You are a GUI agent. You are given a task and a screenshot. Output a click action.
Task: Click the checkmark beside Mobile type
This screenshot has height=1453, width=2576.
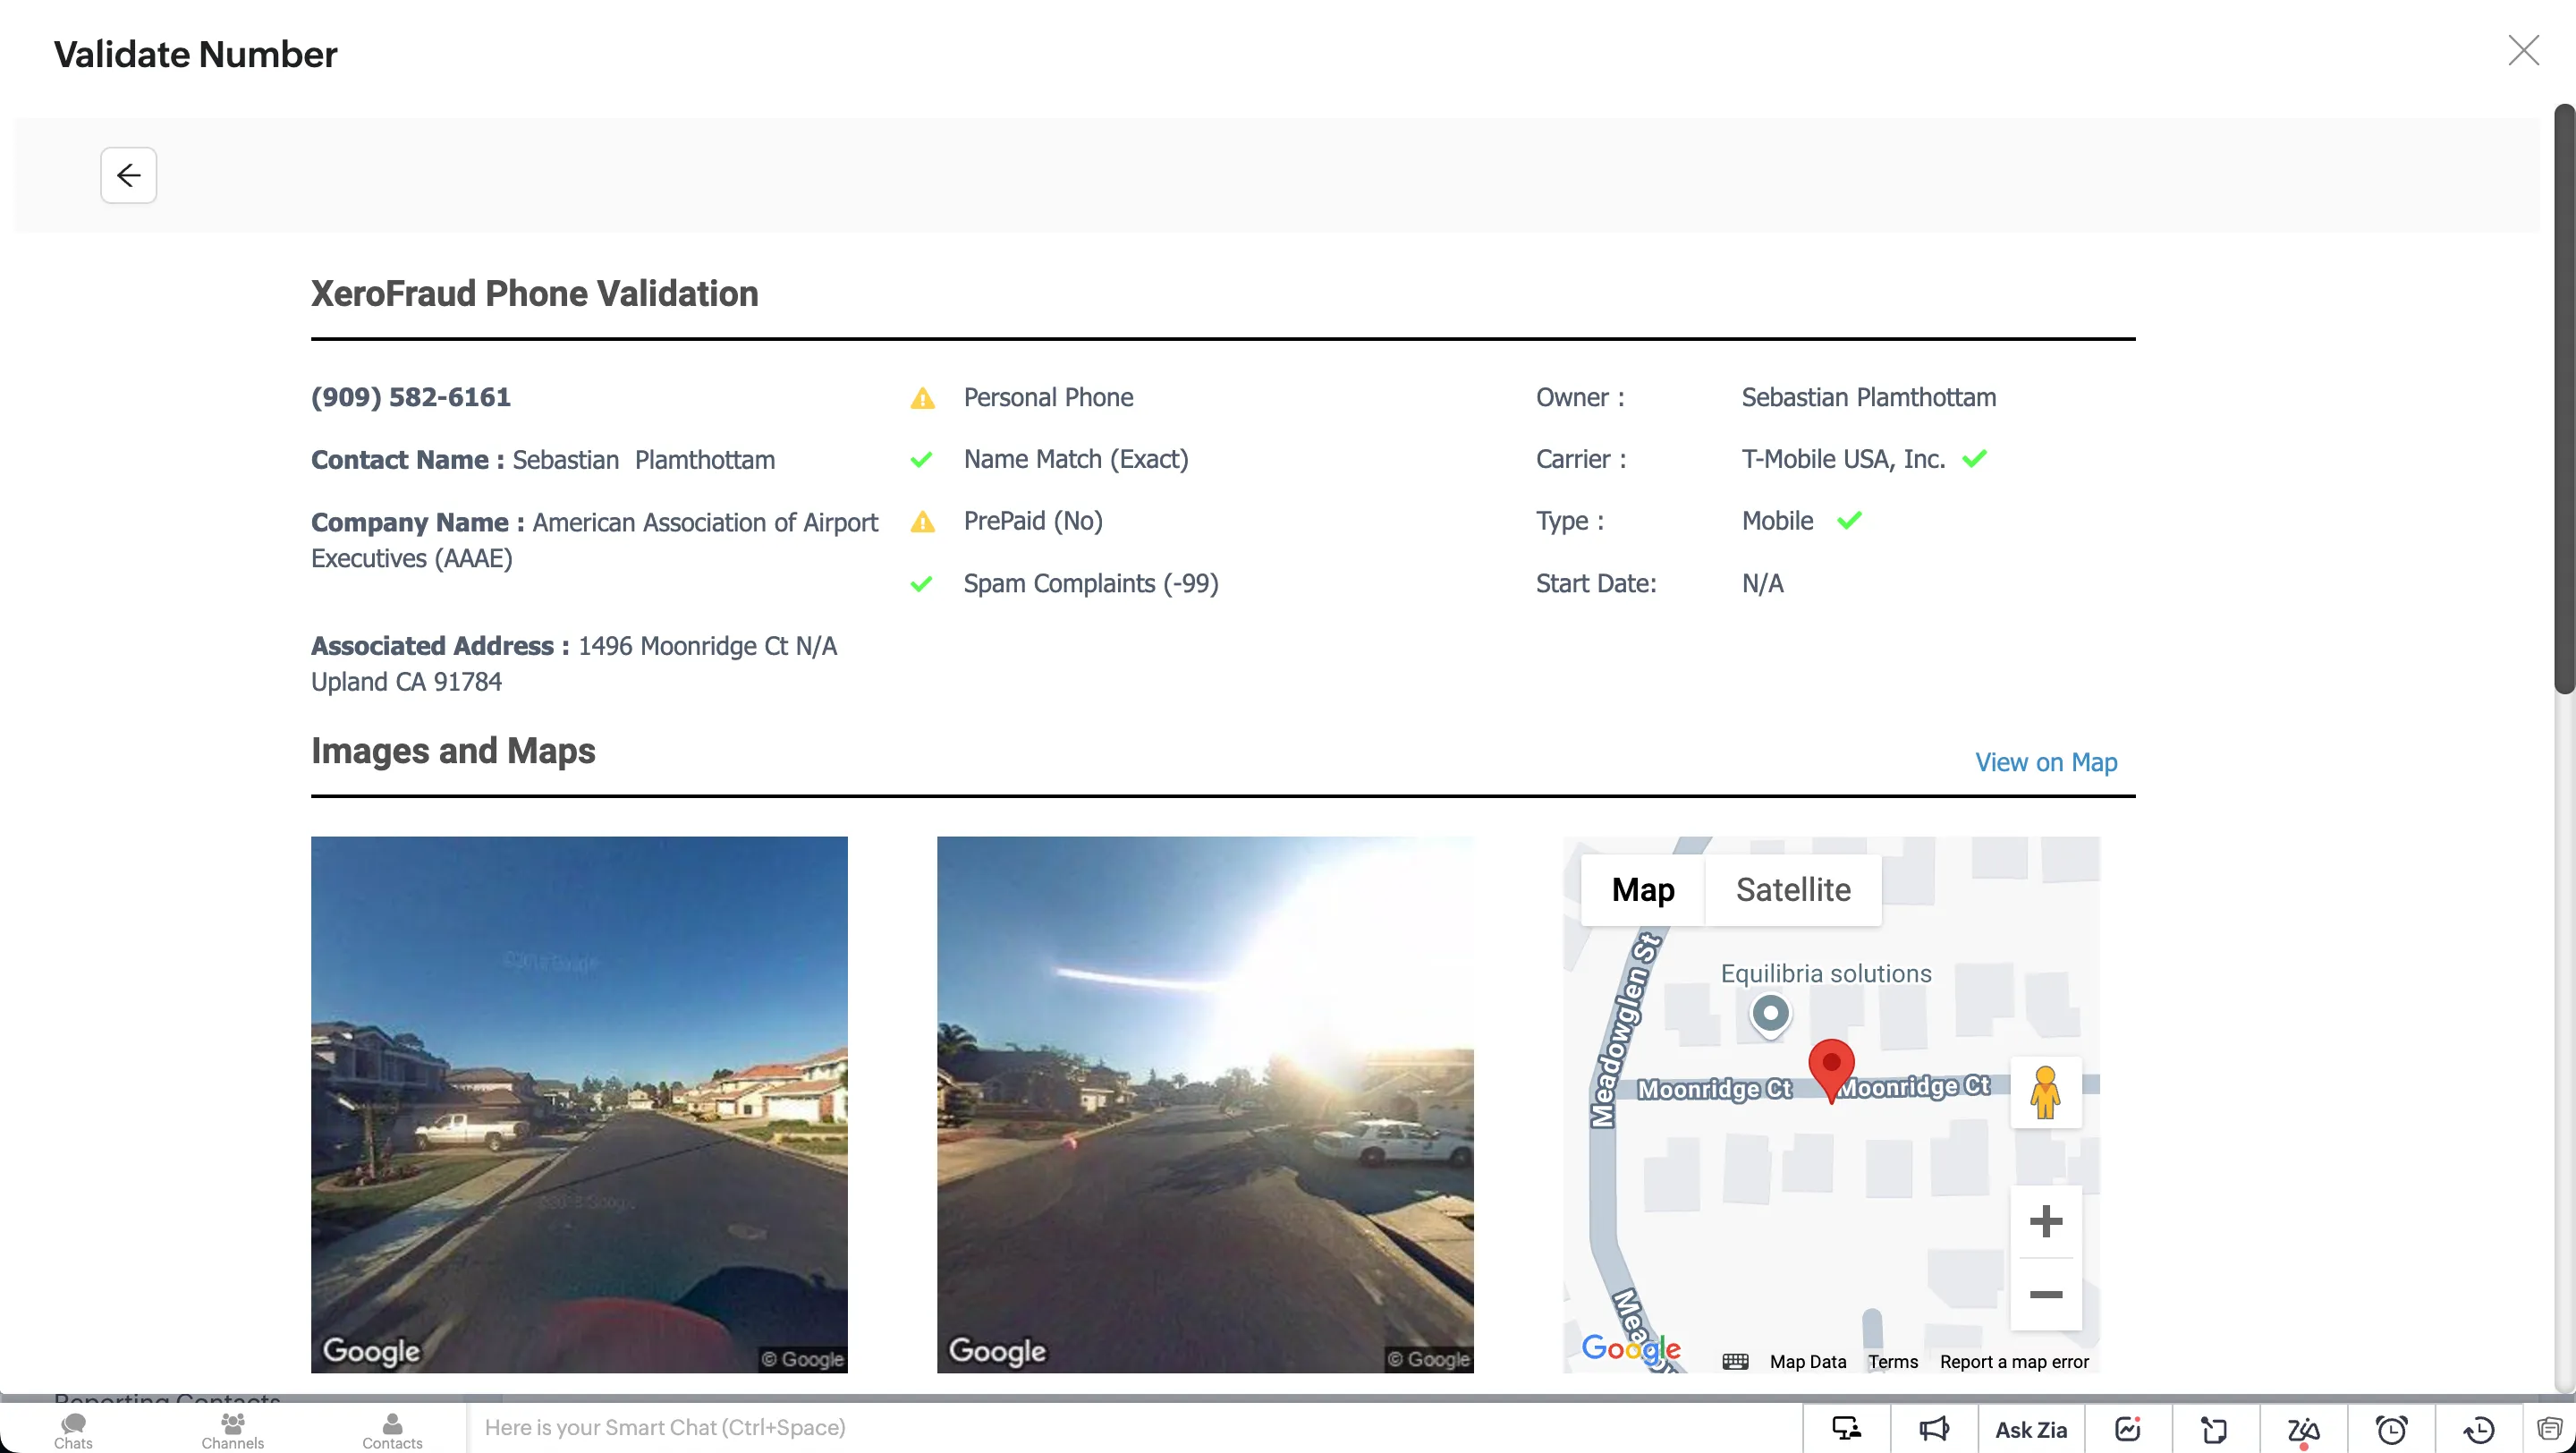[x=1849, y=520]
